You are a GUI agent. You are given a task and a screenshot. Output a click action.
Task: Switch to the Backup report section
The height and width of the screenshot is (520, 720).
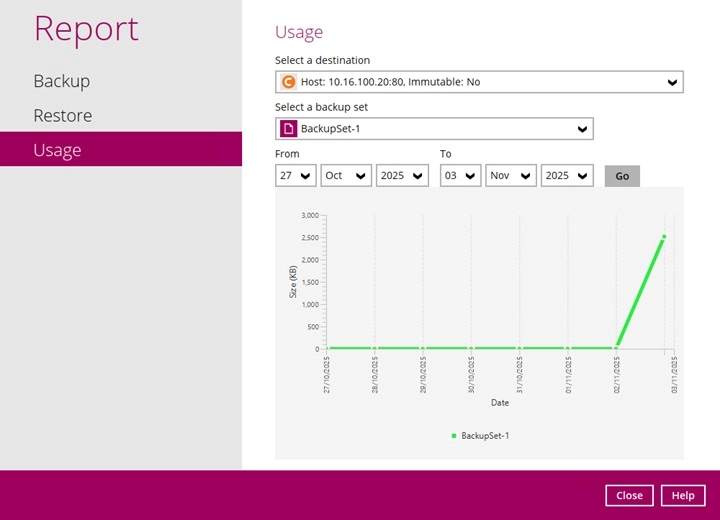[62, 81]
